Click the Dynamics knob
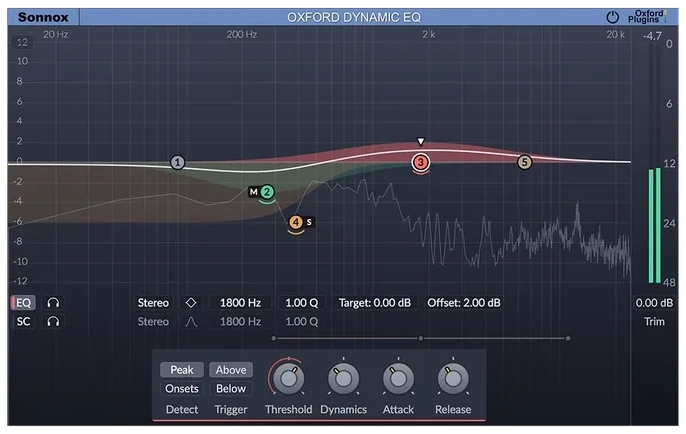Image resolution: width=686 pixels, height=434 pixels. tap(343, 378)
